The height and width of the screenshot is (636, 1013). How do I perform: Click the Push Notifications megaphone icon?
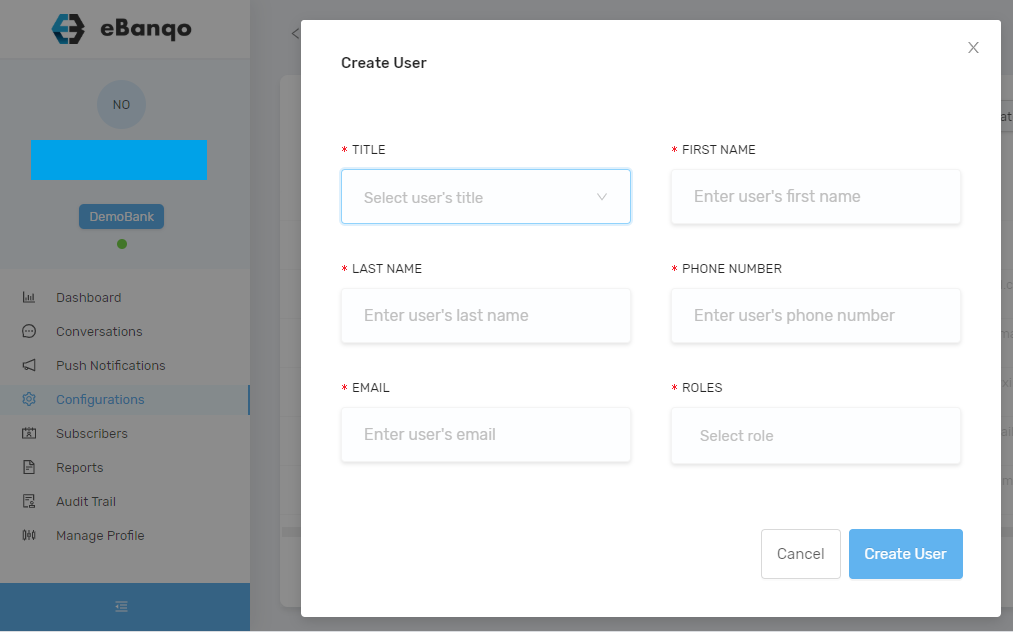(x=29, y=365)
